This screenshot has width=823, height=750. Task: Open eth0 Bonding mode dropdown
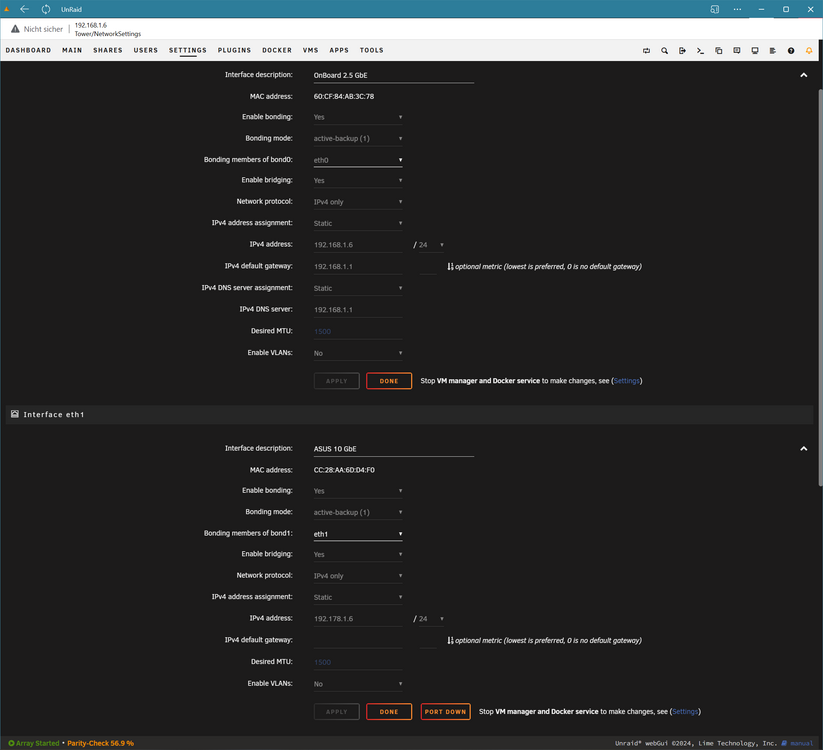click(358, 139)
